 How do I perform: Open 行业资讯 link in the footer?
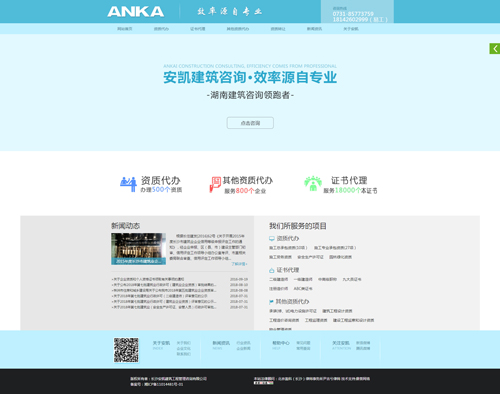pos(243,343)
